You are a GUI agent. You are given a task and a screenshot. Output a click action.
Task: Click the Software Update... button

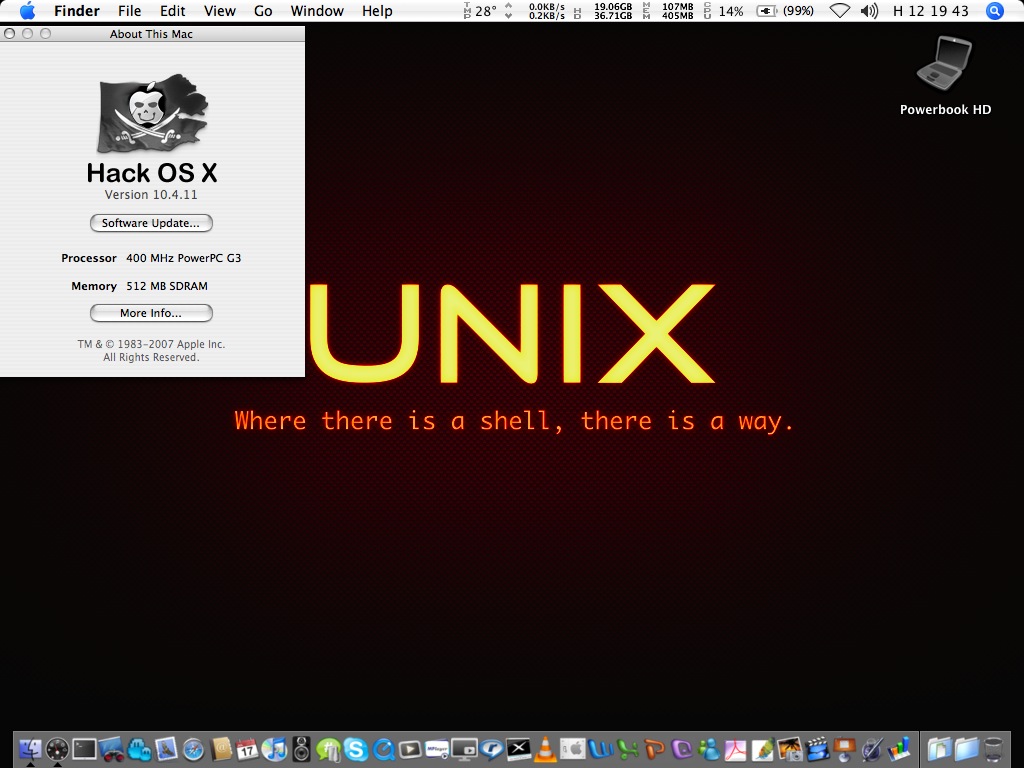coord(151,223)
